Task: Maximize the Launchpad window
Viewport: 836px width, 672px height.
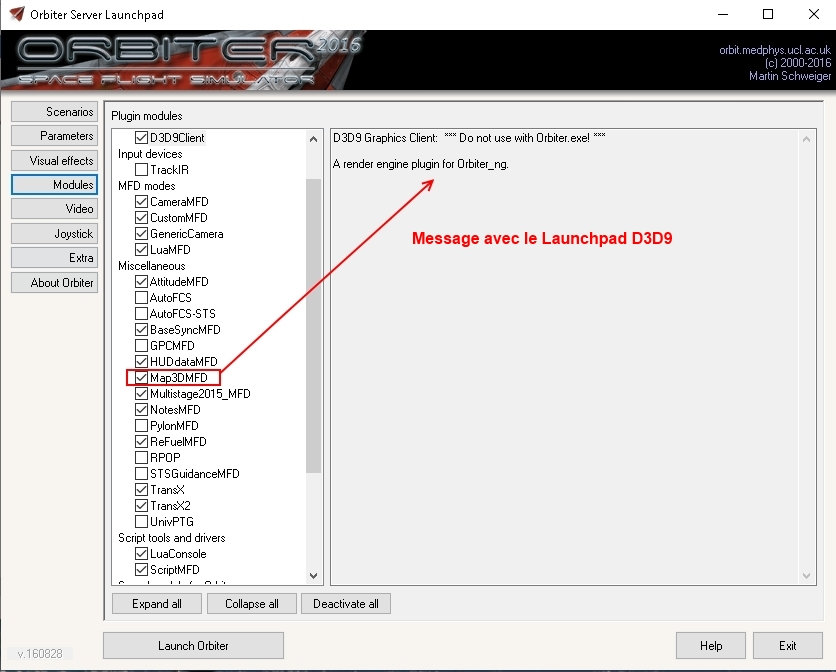Action: pos(768,14)
